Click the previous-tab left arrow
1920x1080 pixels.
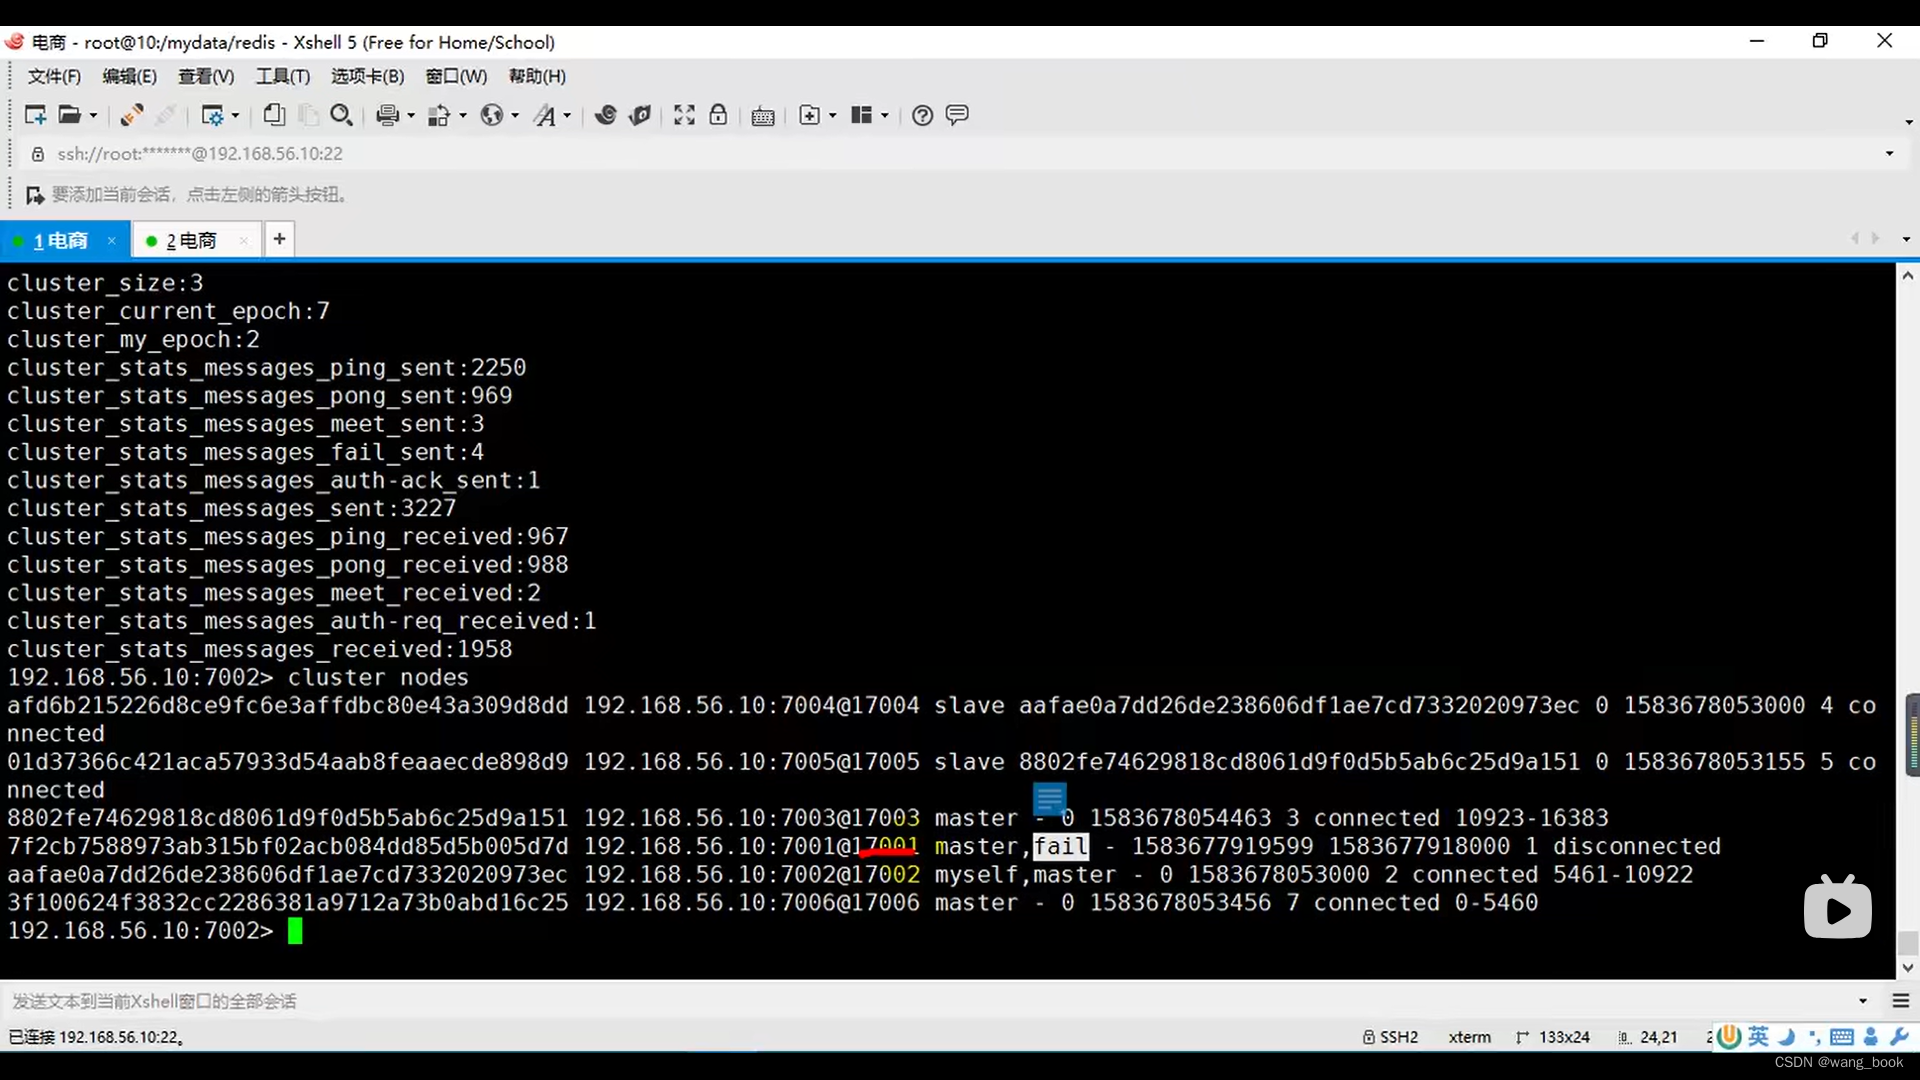(1854, 238)
